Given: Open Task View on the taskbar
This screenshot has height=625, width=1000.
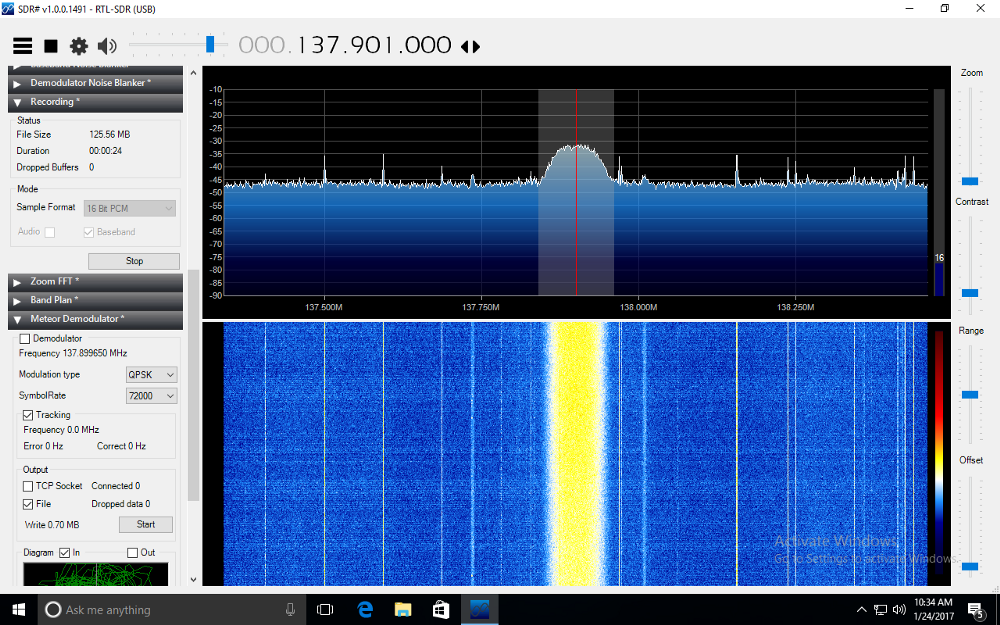Looking at the screenshot, I should [x=325, y=609].
